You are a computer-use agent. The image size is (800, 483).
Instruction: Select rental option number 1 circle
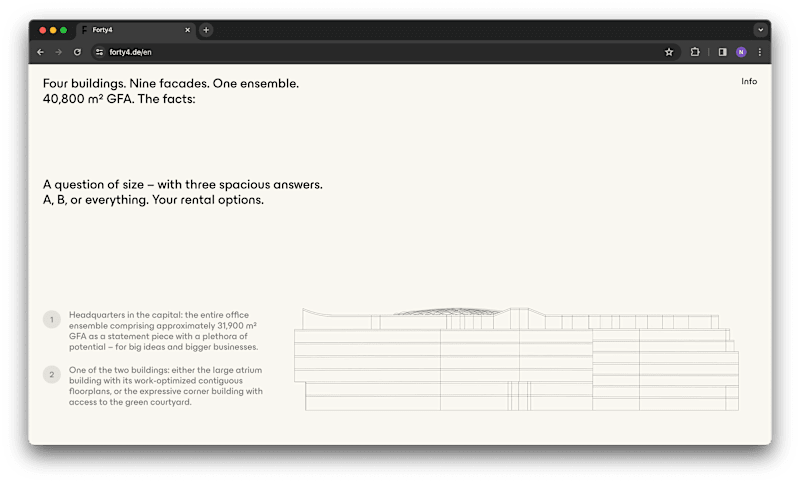tap(52, 320)
